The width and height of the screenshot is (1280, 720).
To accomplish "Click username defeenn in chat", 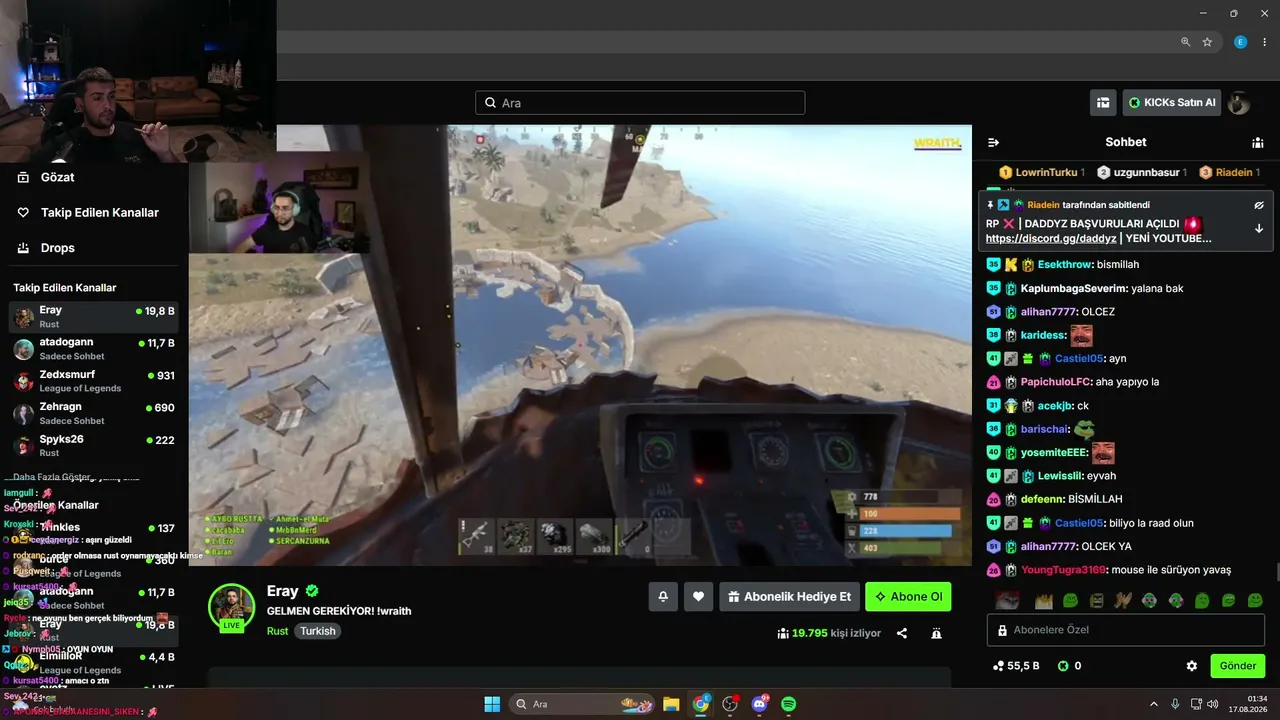I will point(1043,499).
